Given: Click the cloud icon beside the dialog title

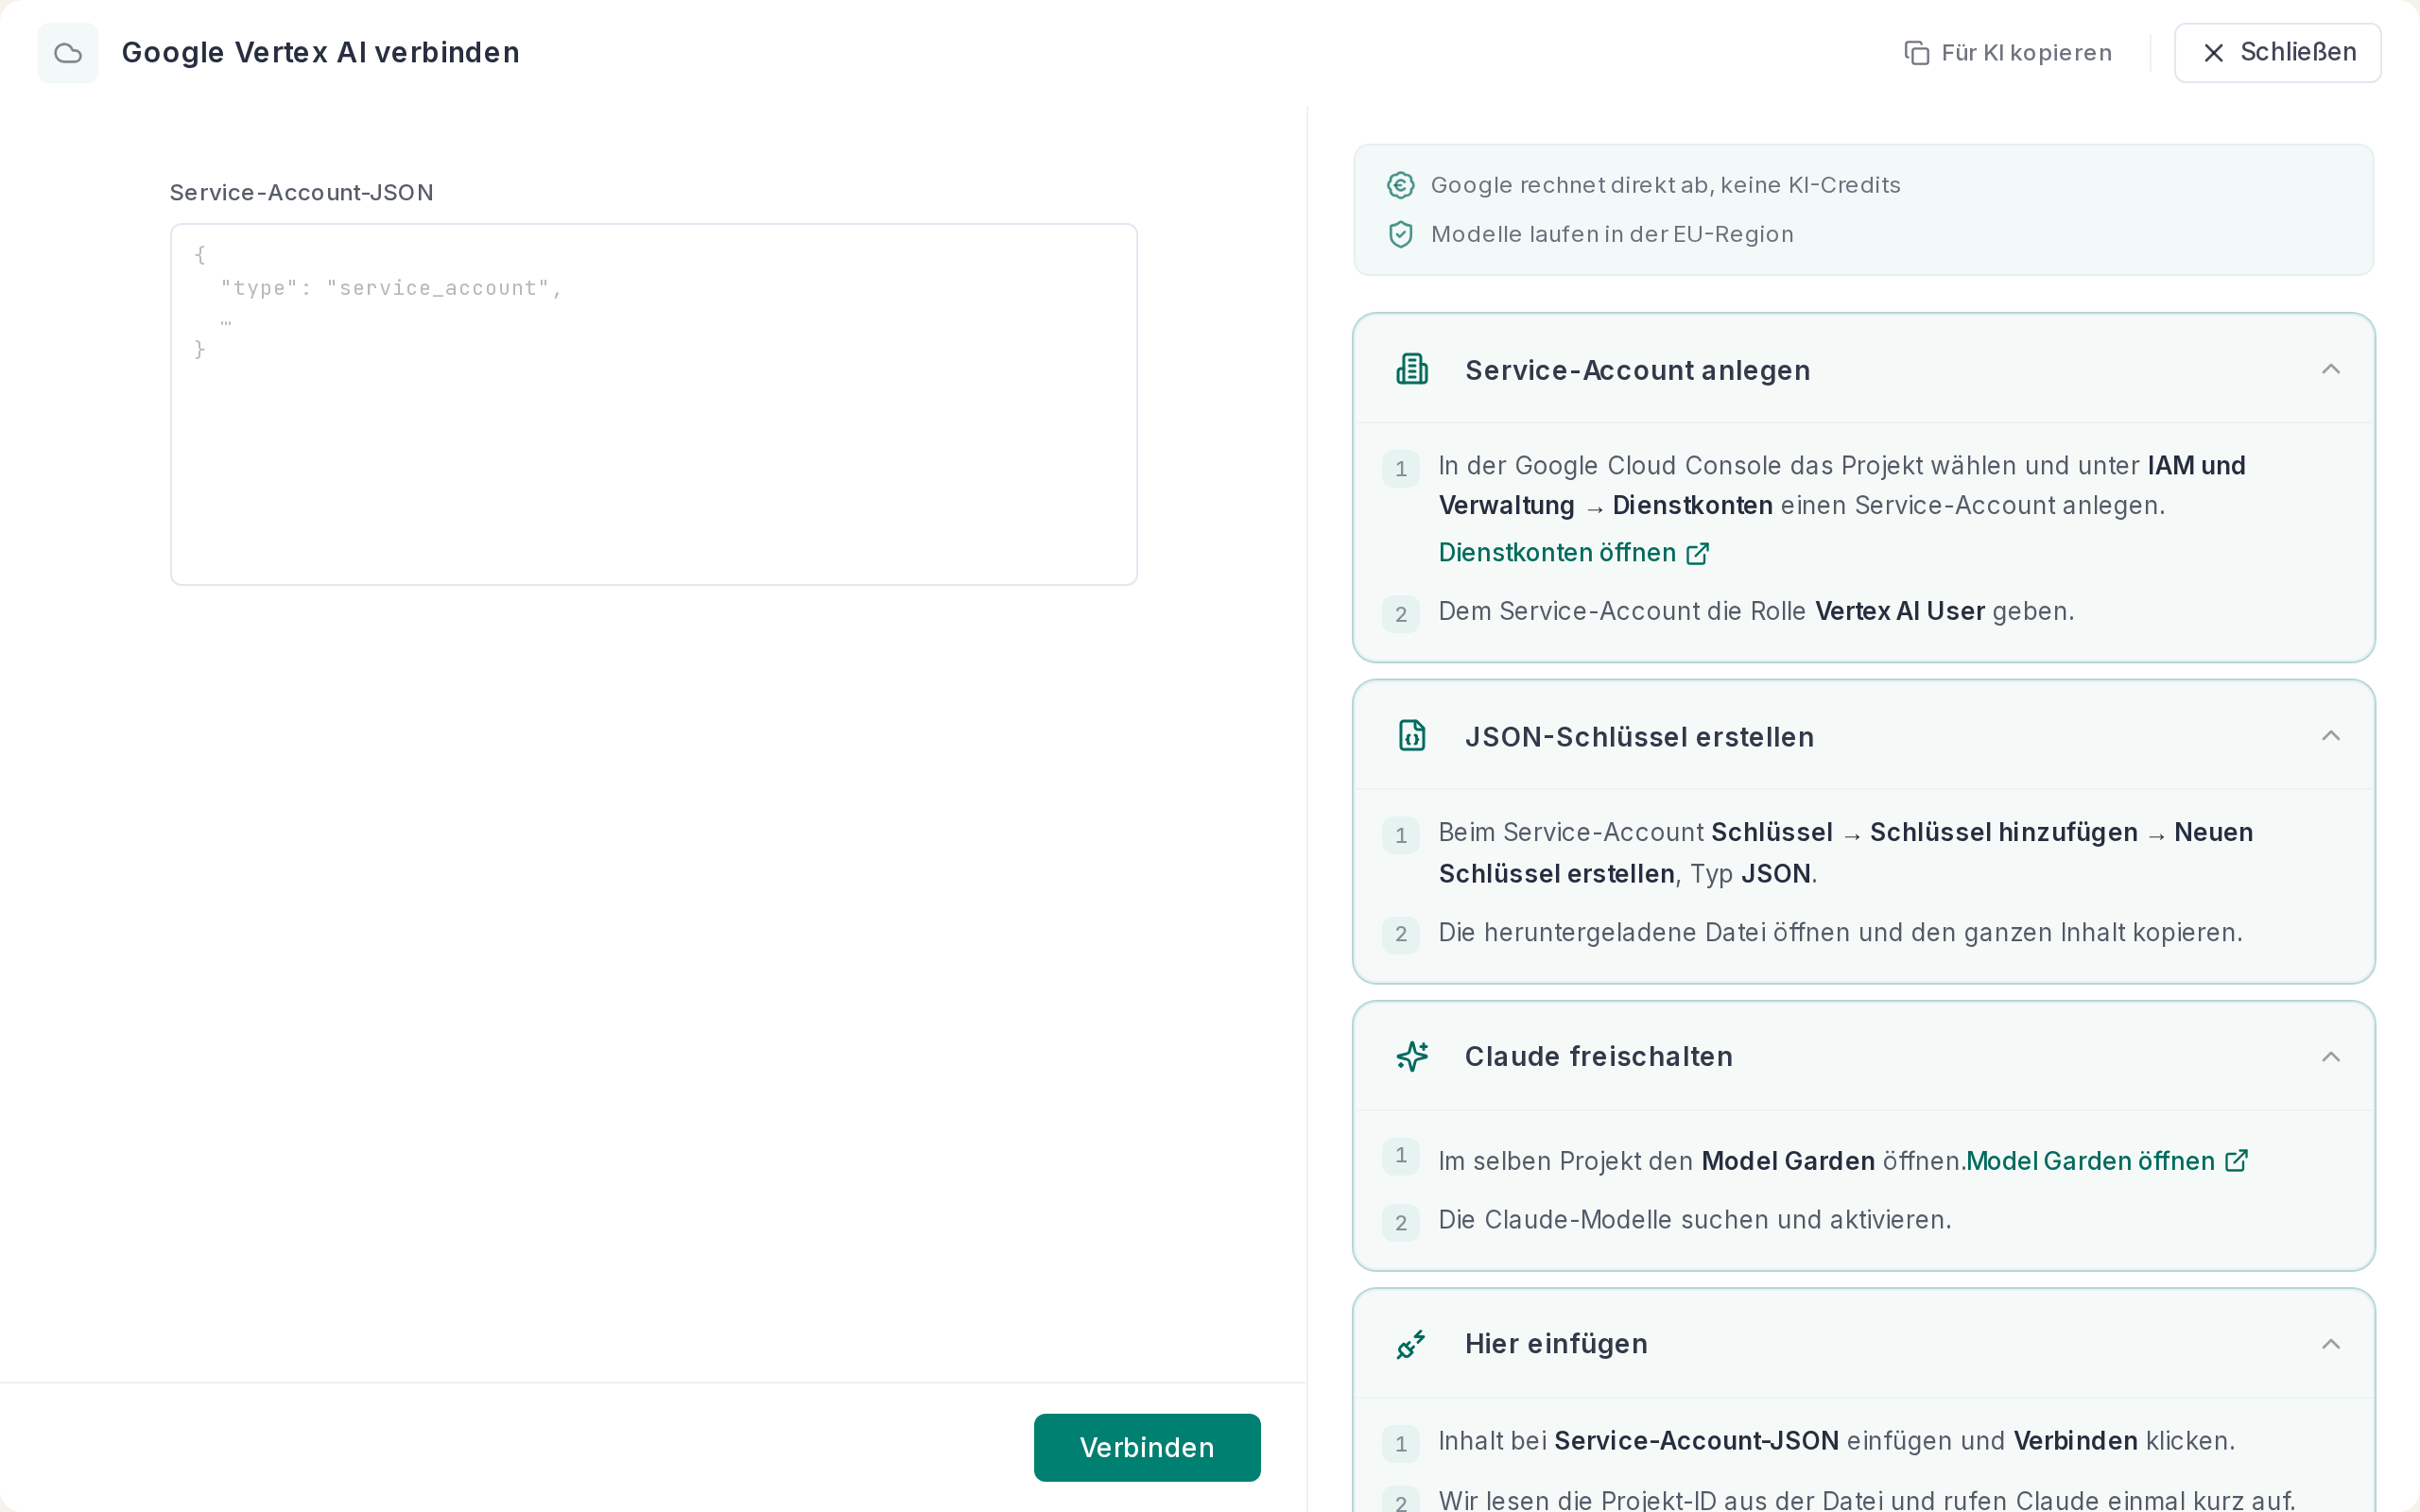Looking at the screenshot, I should click(x=68, y=53).
